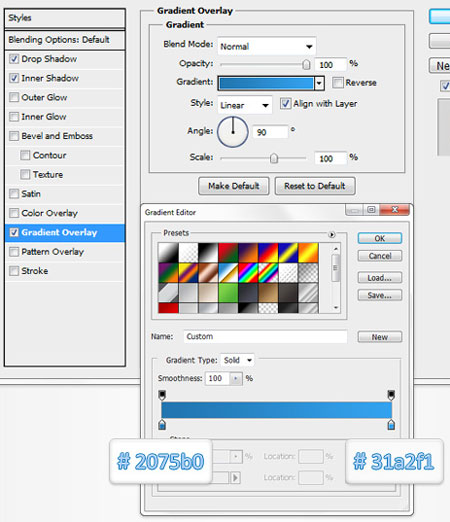Screen dimensions: 450x522
Task: Click the Scale percent field
Action: tap(330, 158)
